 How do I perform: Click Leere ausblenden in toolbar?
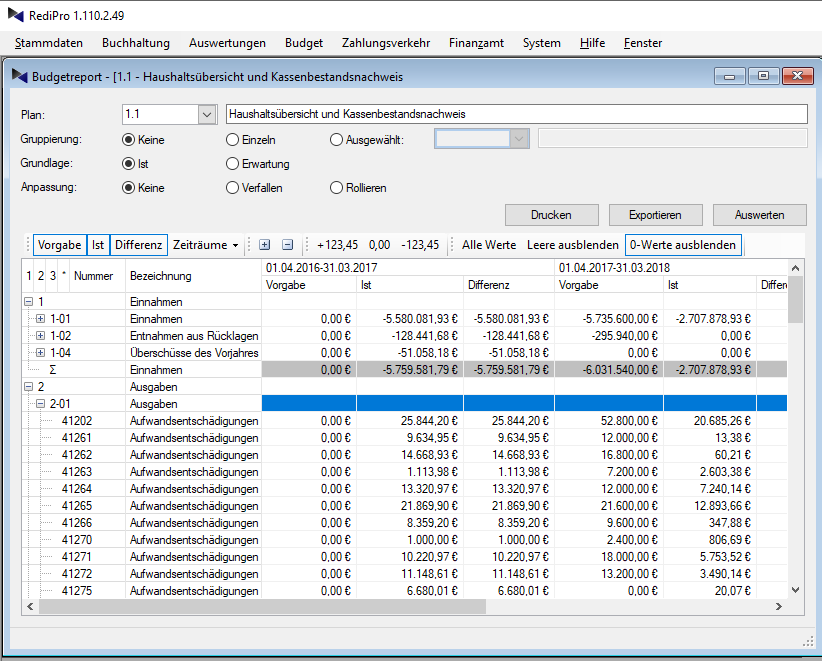(x=573, y=244)
